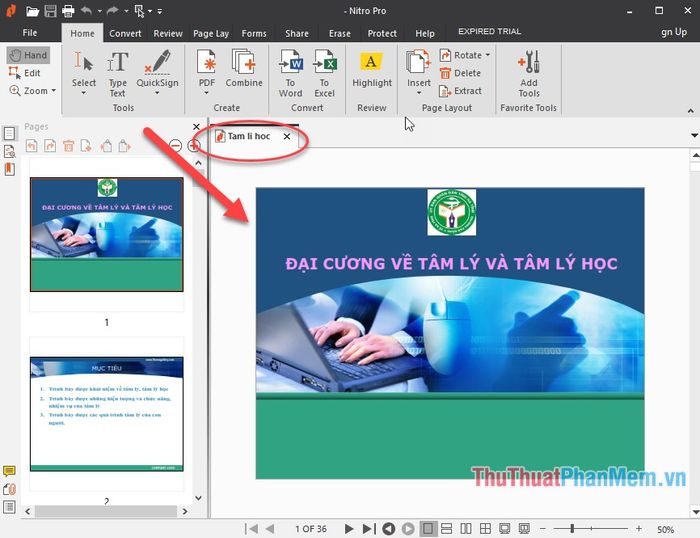The image size is (700, 538).
Task: Open the QuickSign tool
Action: [157, 69]
